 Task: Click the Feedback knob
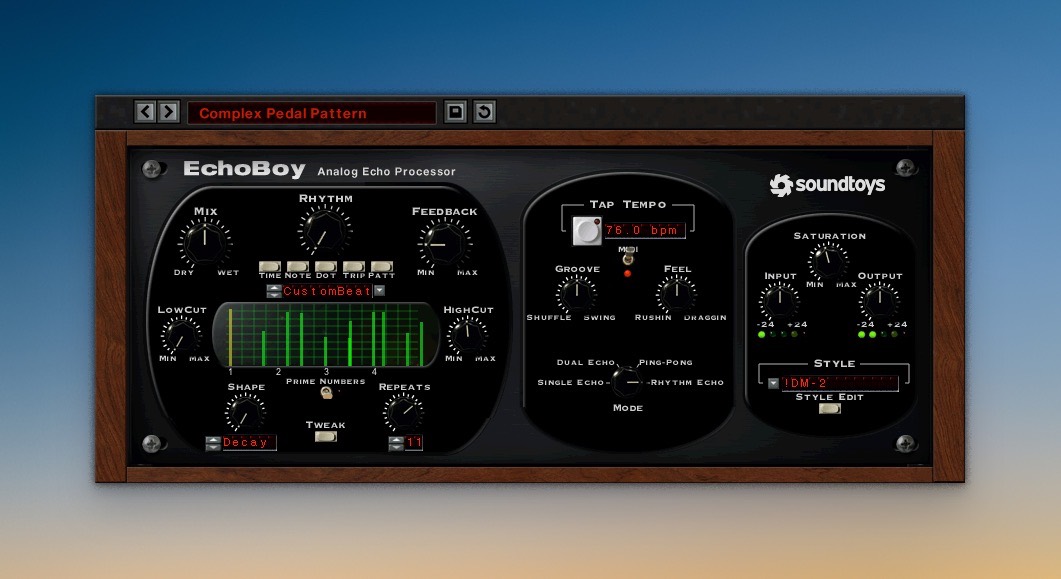pyautogui.click(x=444, y=243)
